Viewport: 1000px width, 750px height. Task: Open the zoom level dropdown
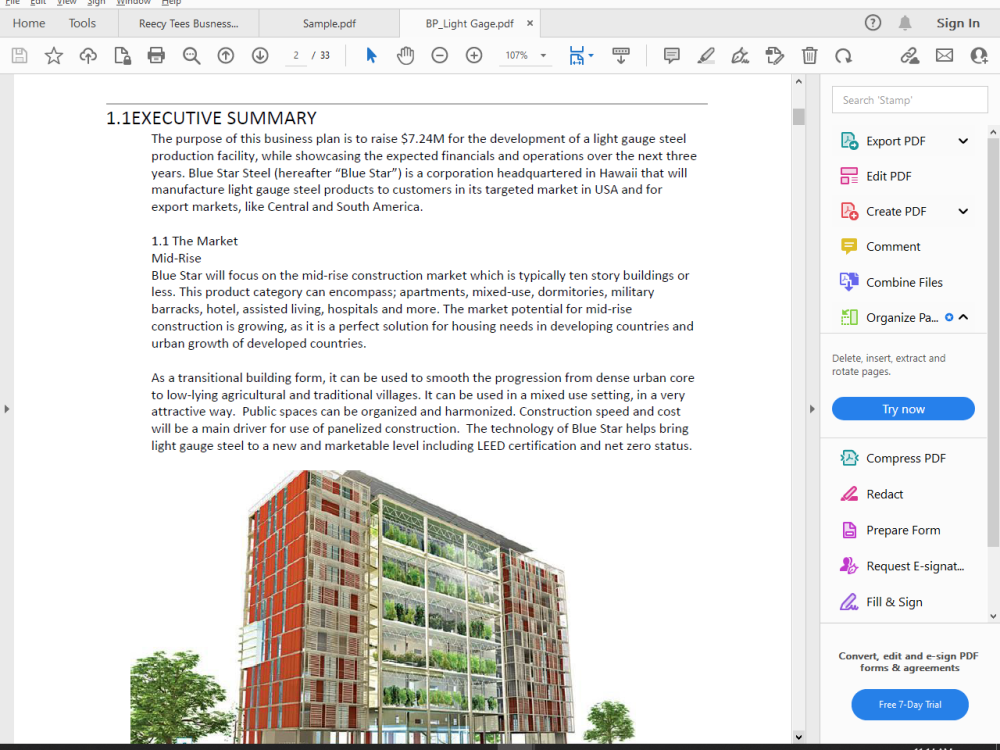(543, 55)
